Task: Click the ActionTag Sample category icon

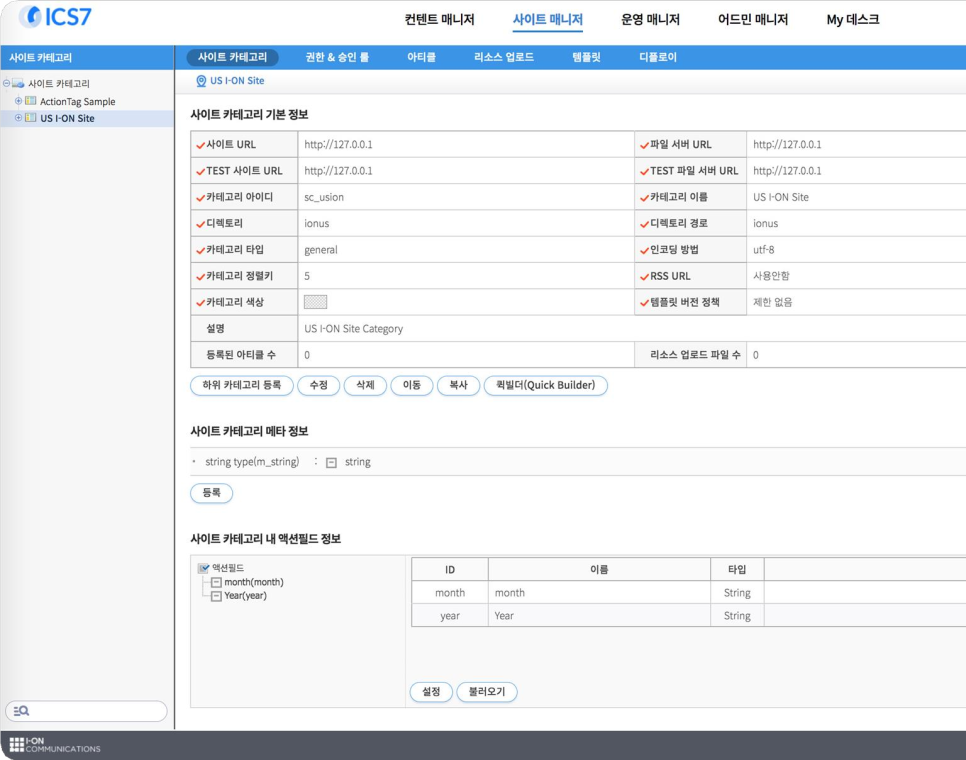Action: 31,102
